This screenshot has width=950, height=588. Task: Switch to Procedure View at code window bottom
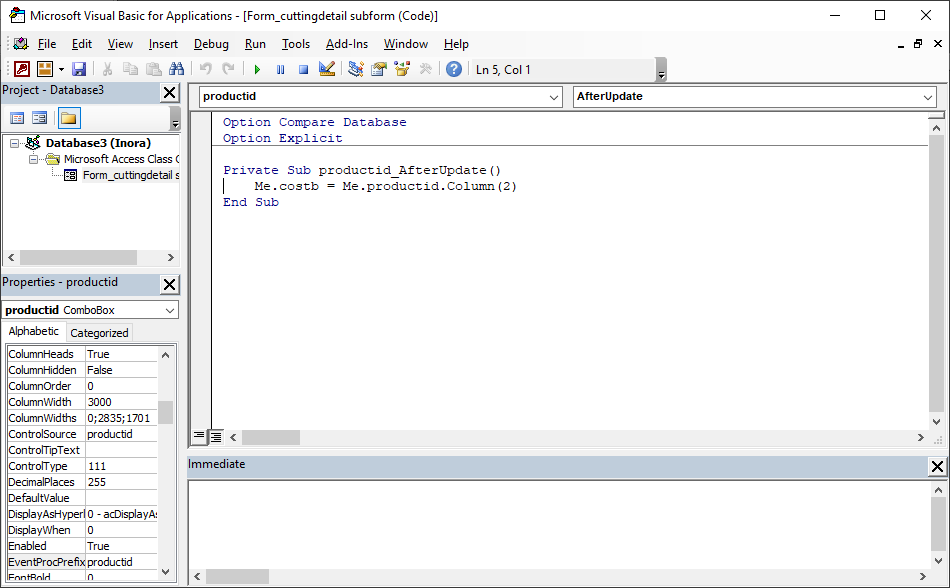[199, 437]
